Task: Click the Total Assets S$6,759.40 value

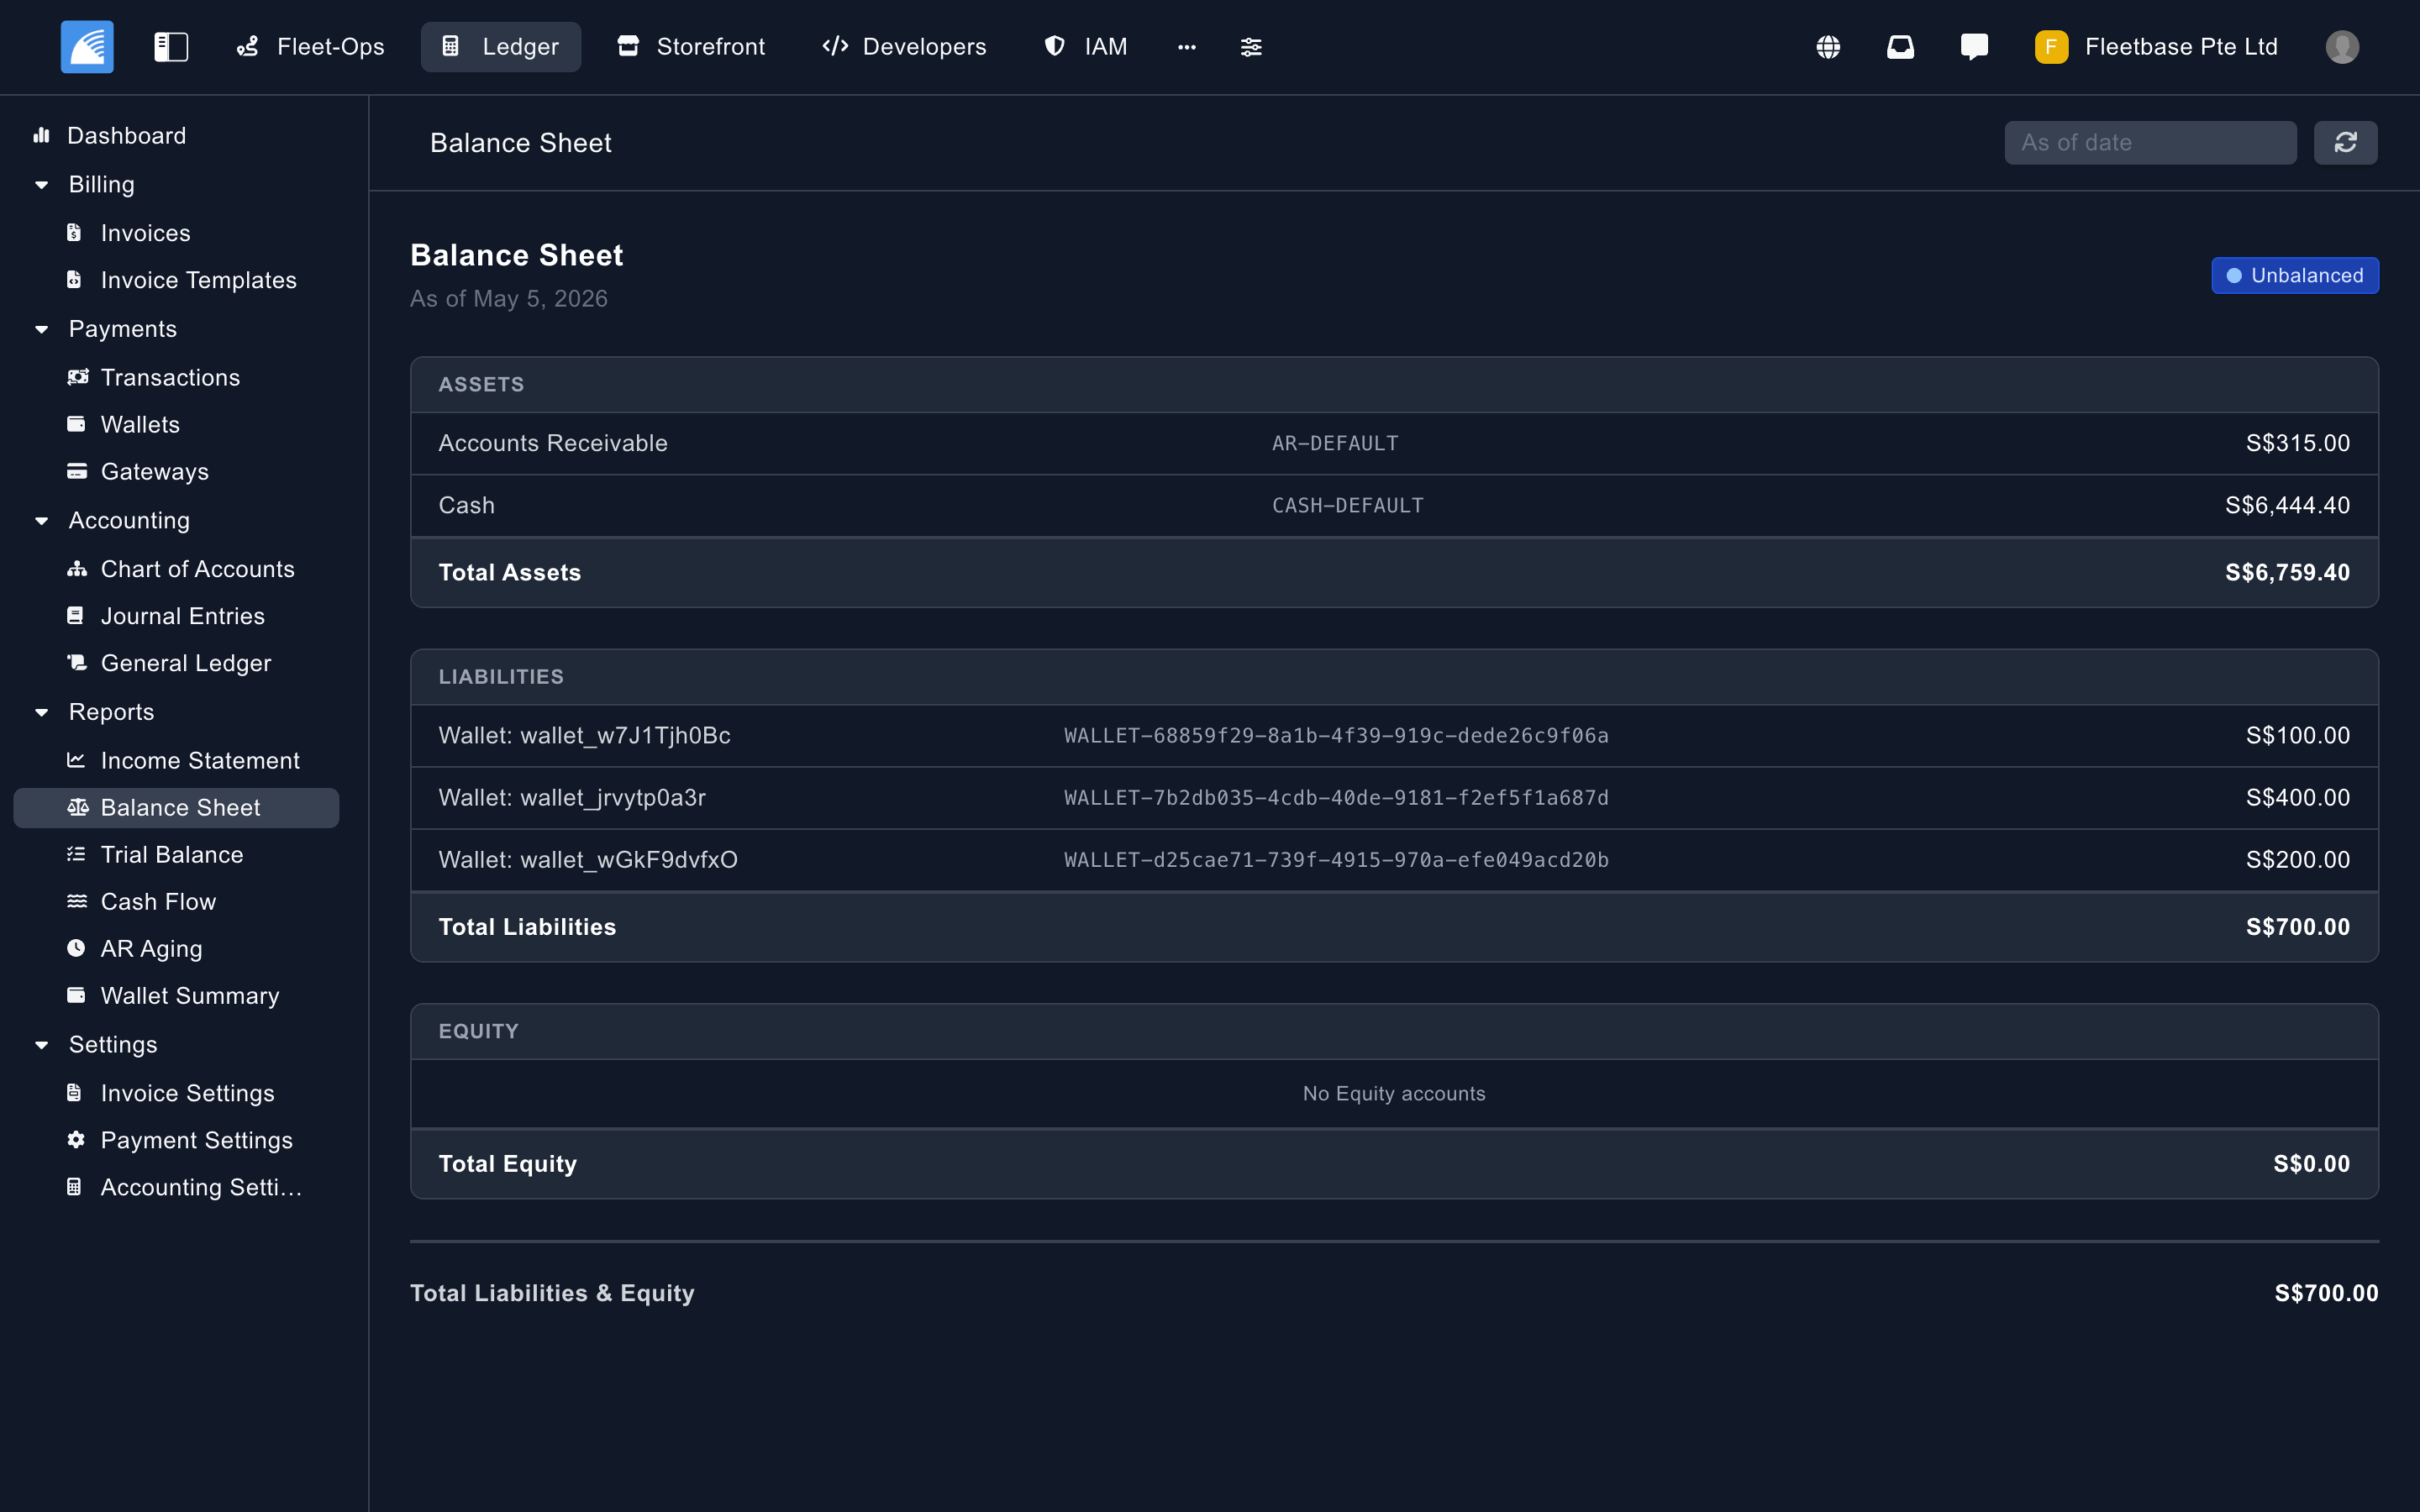Action: 2287,573
